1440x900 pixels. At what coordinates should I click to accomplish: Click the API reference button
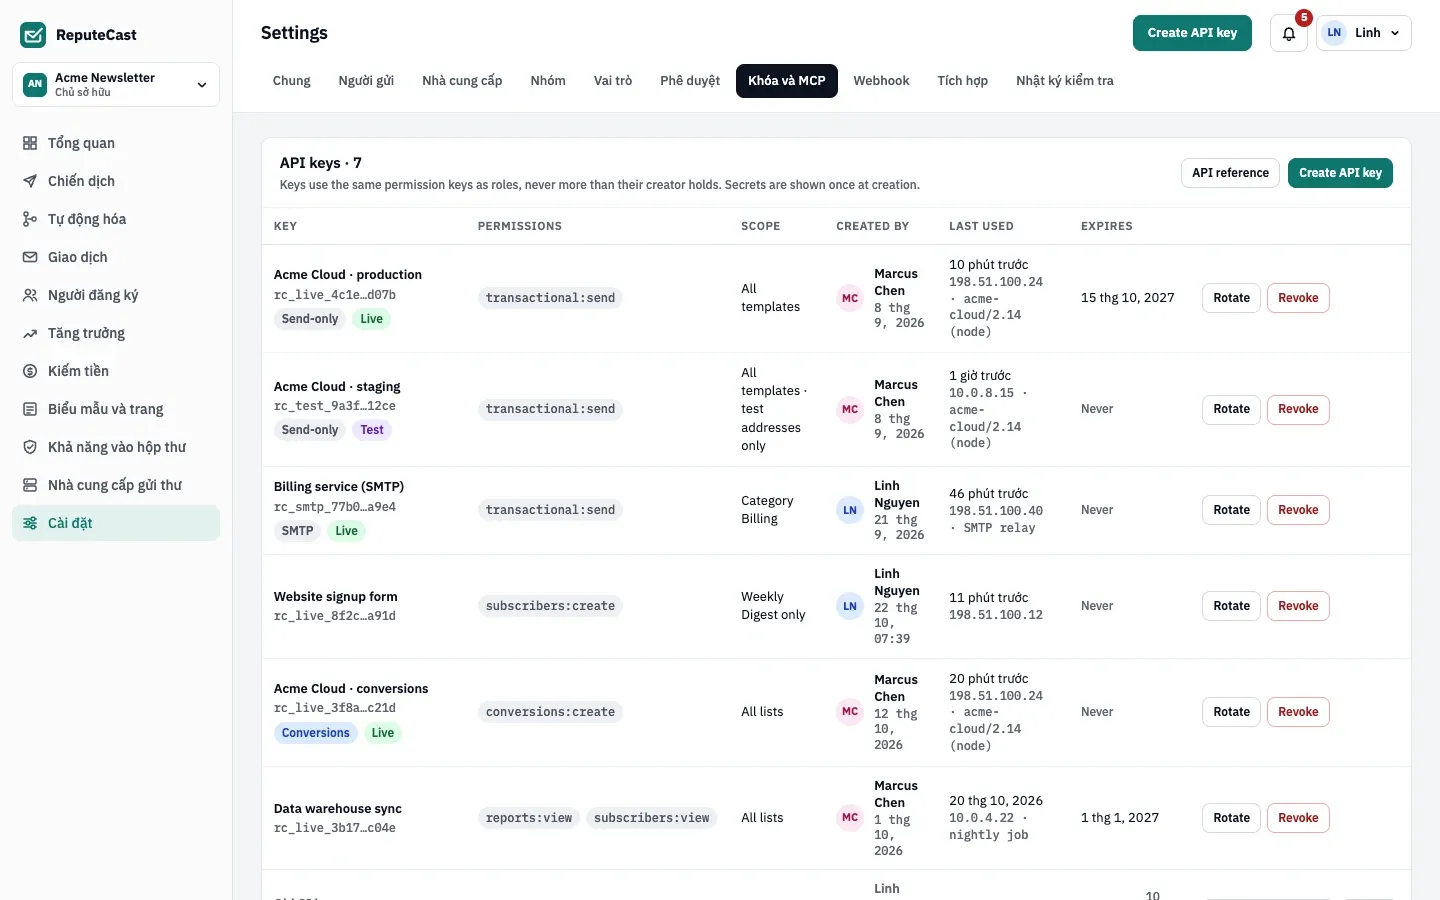[x=1230, y=173]
